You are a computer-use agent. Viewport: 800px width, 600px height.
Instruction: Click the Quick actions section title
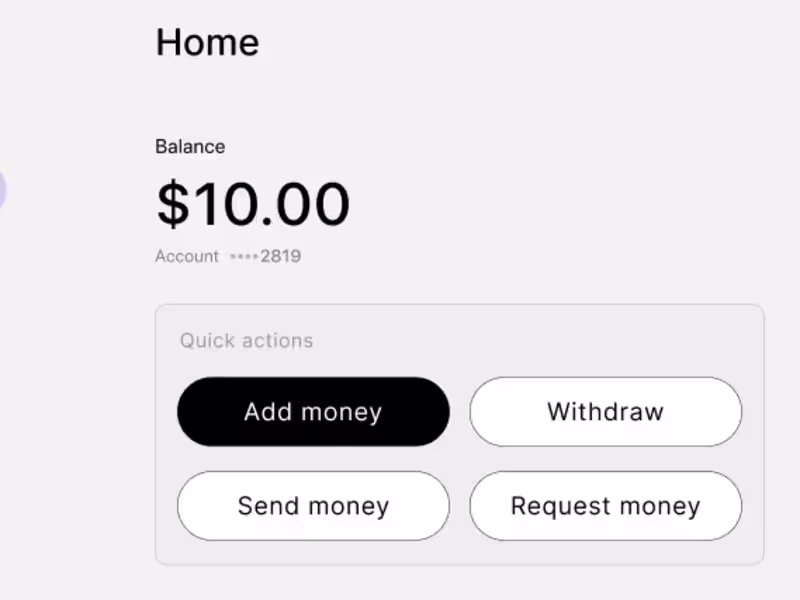[x=246, y=340]
